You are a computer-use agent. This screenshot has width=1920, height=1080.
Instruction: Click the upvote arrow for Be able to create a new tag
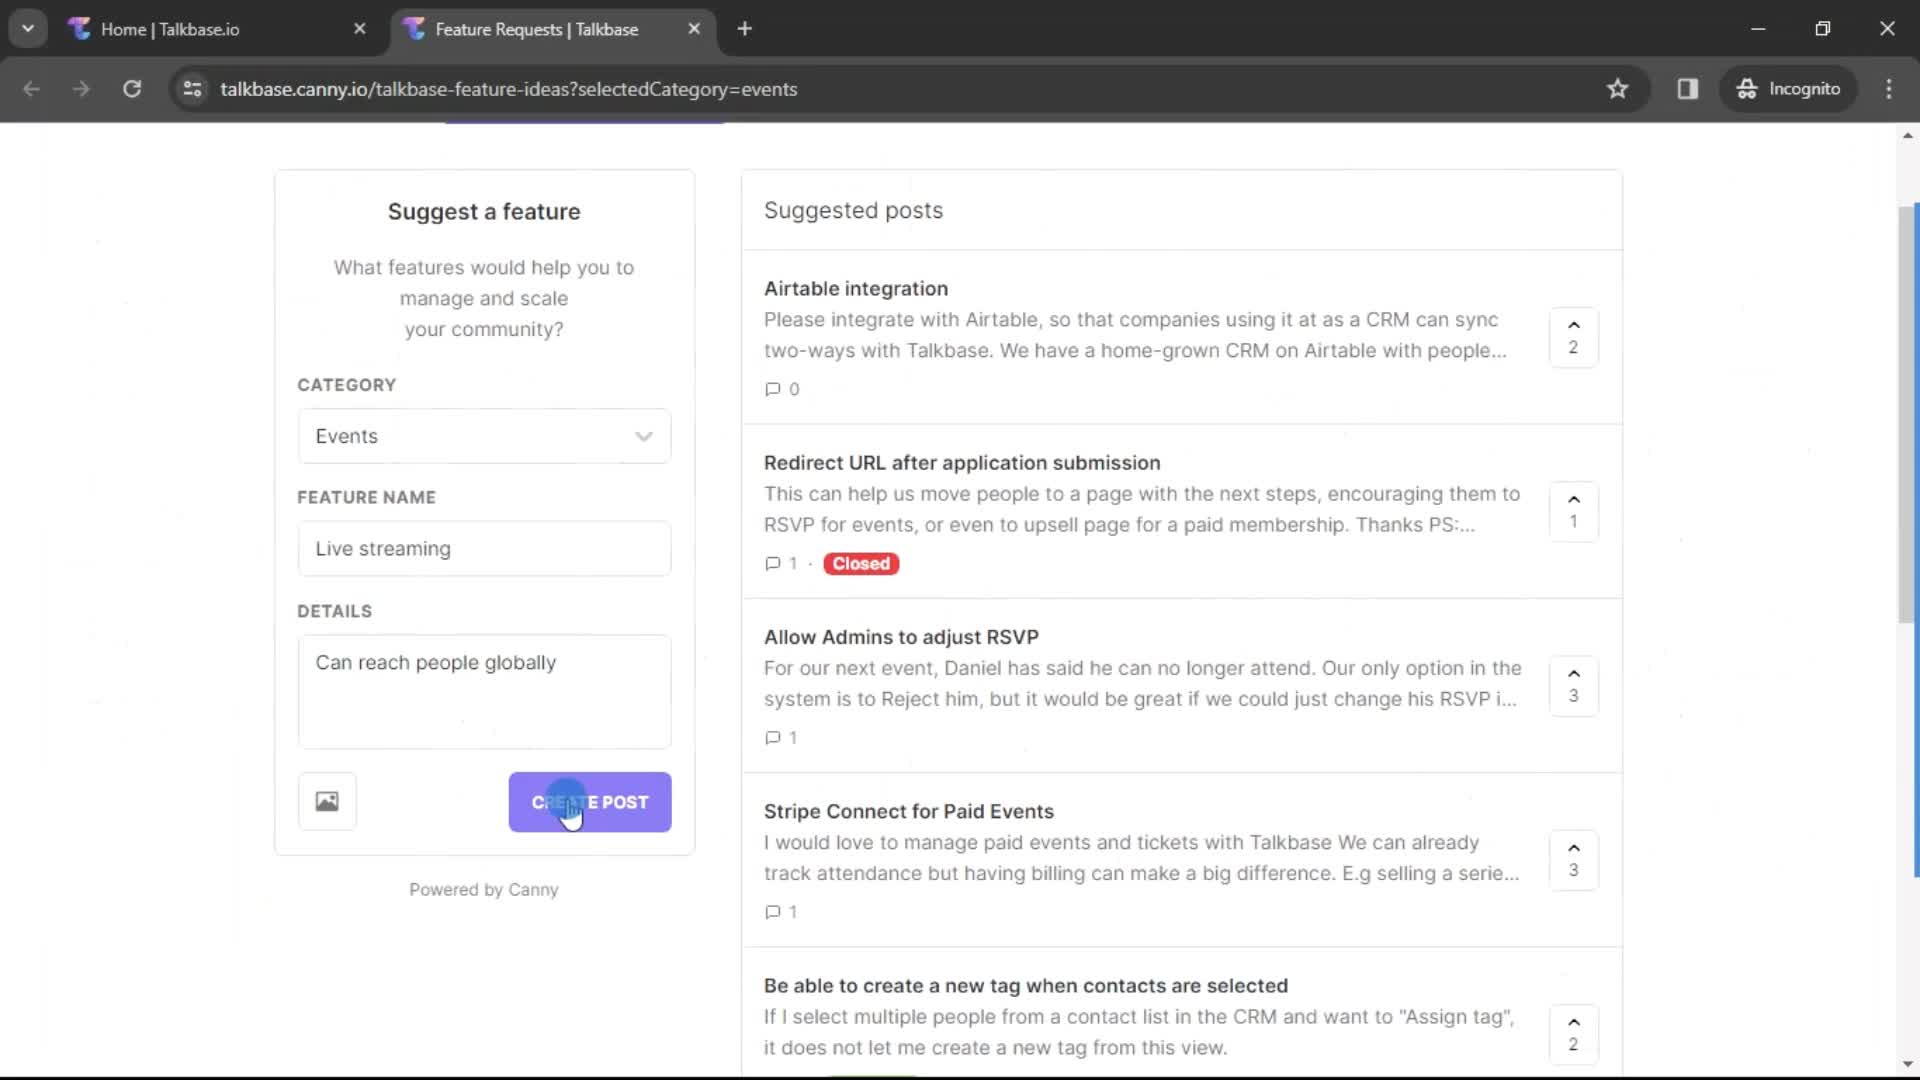1573,1022
